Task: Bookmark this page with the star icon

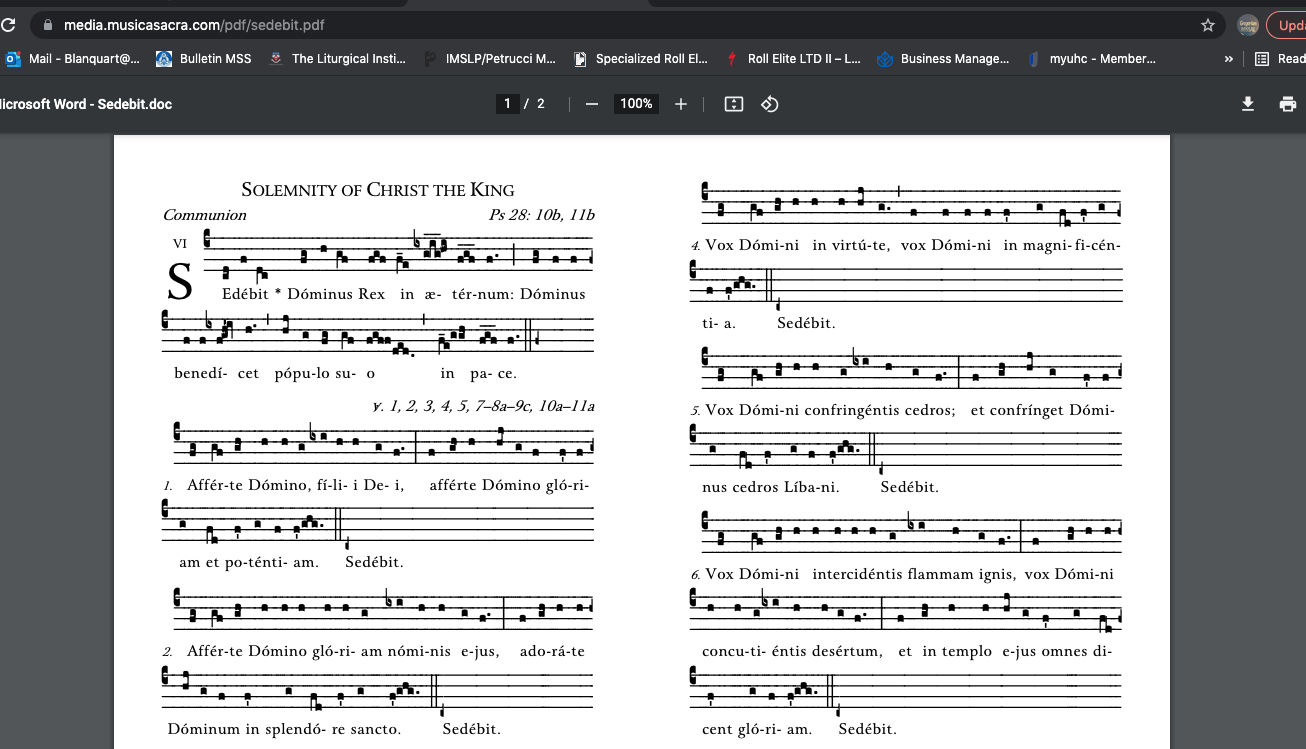Action: (x=1208, y=25)
